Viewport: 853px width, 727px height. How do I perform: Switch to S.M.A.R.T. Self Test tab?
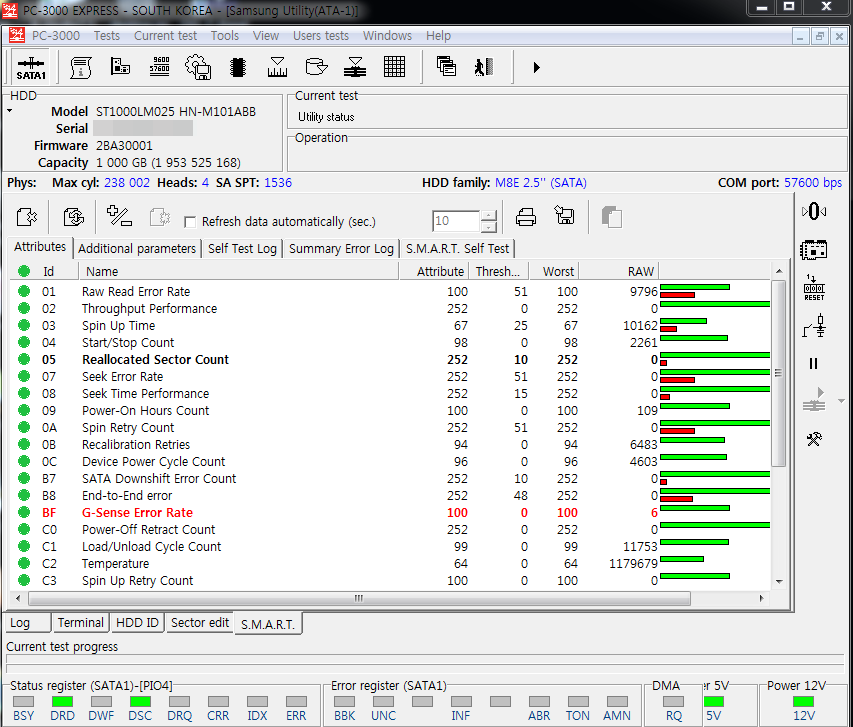pos(457,249)
